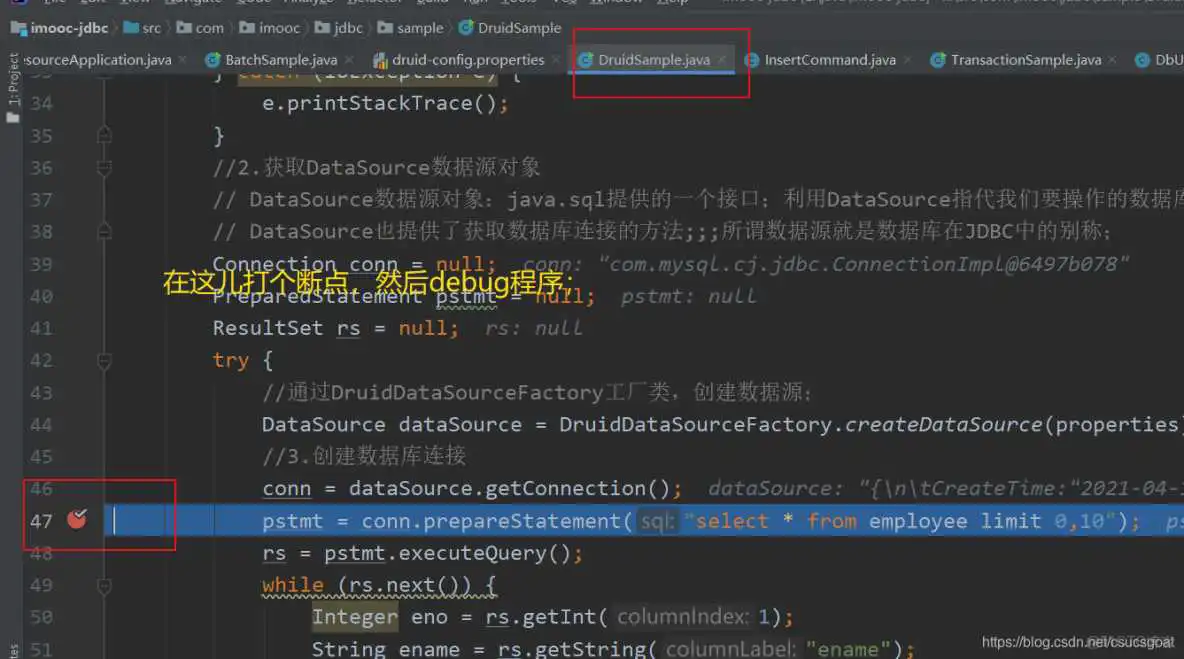Click the 'Connection conn' declaration text
The width and height of the screenshot is (1184, 659).
pyautogui.click(x=305, y=264)
